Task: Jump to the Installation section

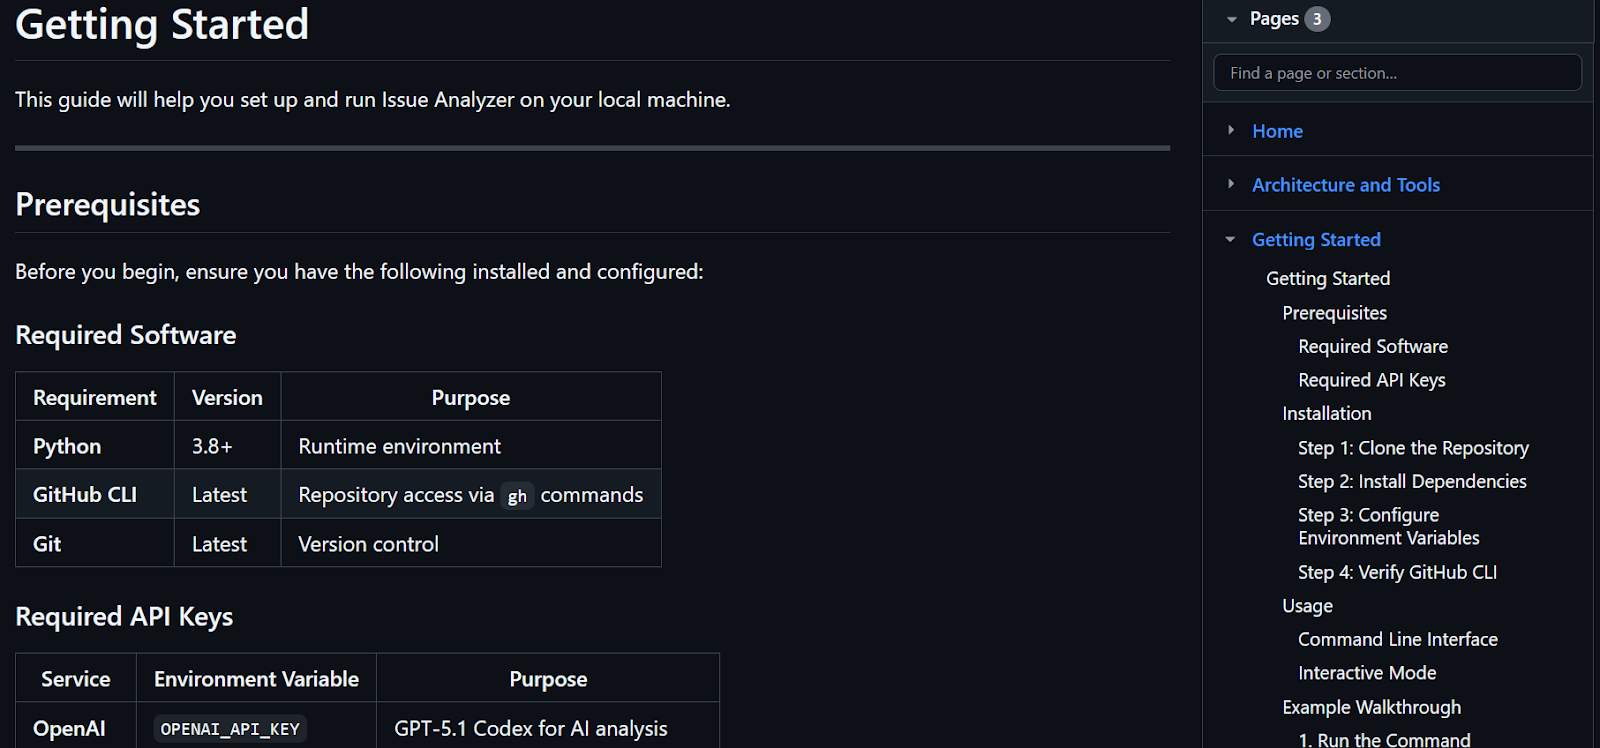Action: point(1326,413)
